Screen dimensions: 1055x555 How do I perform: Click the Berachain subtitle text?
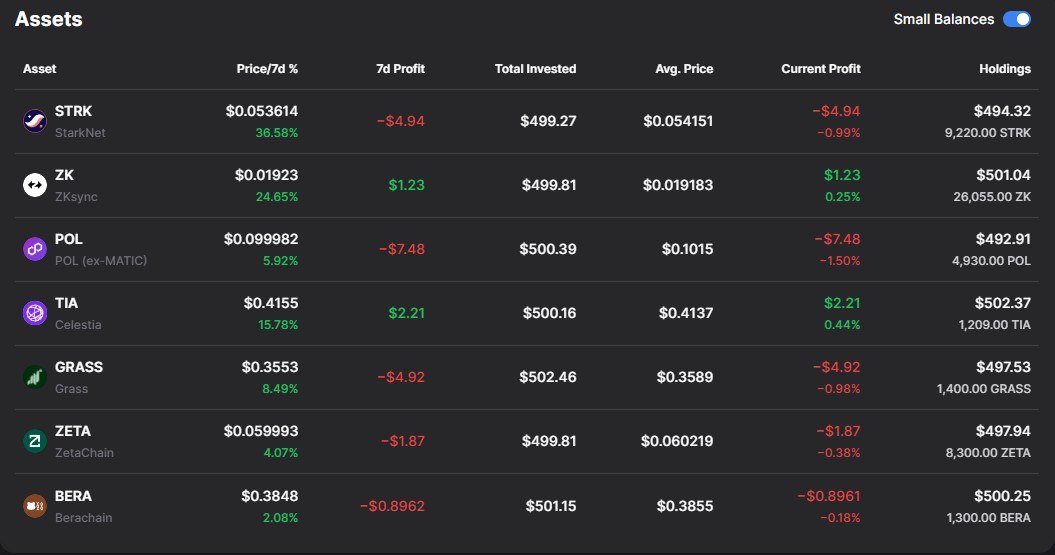pos(83,517)
